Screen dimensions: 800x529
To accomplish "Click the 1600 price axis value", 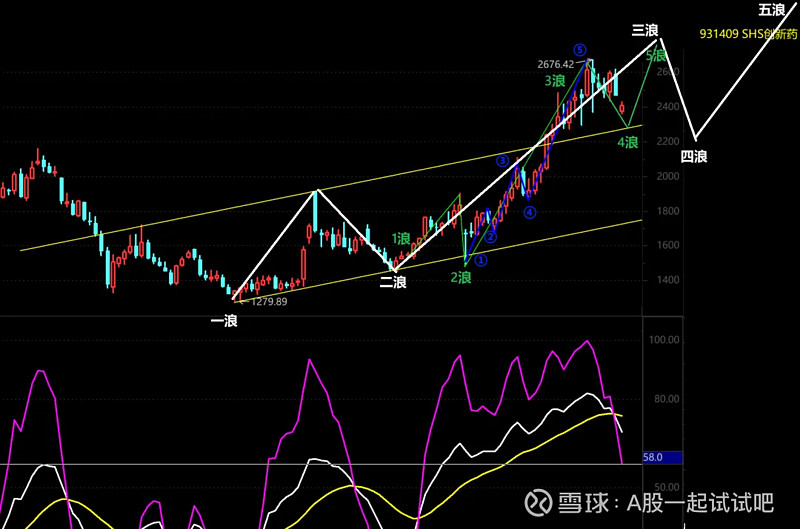I will point(668,245).
